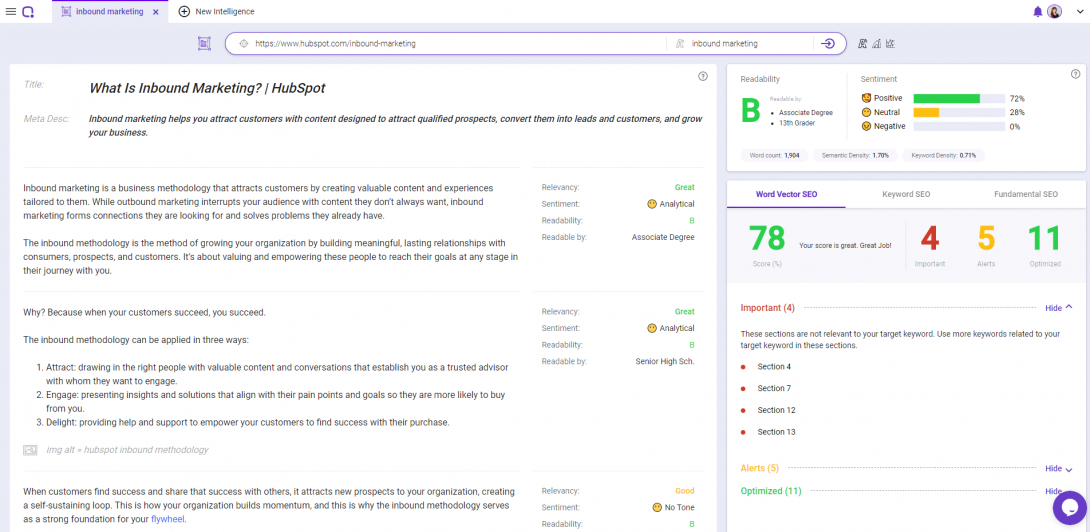Click the img alt image icon
1090x532 pixels.
[x=30, y=450]
